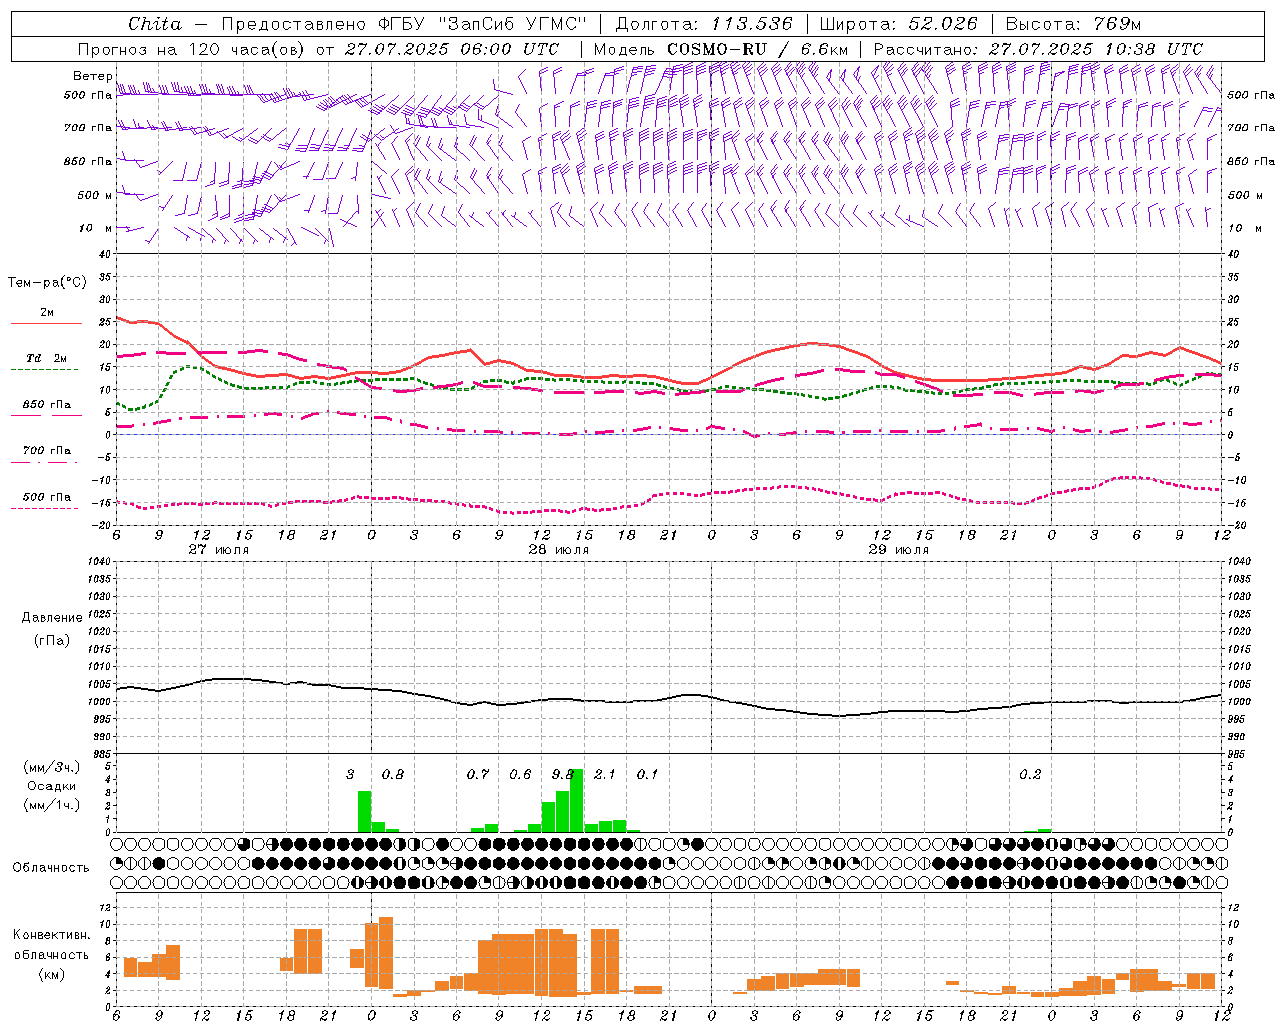Click the "2м" temperature legend entry
Screen dimensions: 1280x1024
pos(47,313)
